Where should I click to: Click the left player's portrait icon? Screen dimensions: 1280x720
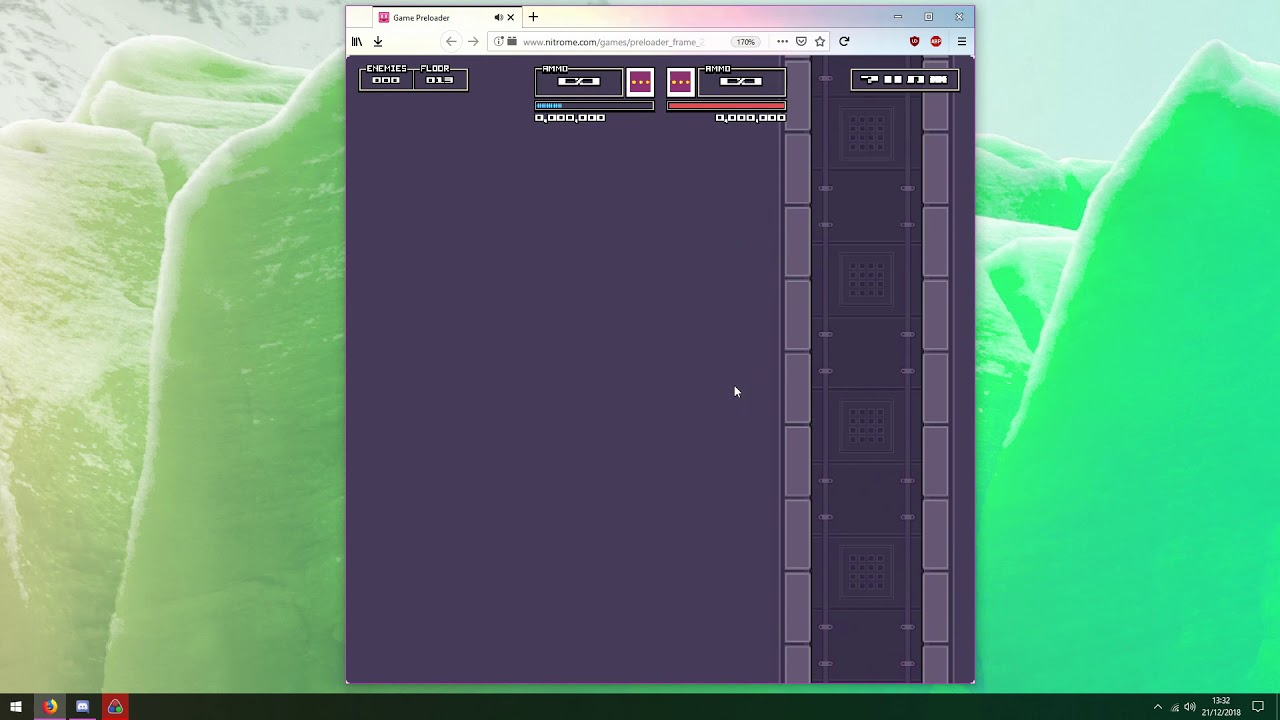pyautogui.click(x=640, y=82)
